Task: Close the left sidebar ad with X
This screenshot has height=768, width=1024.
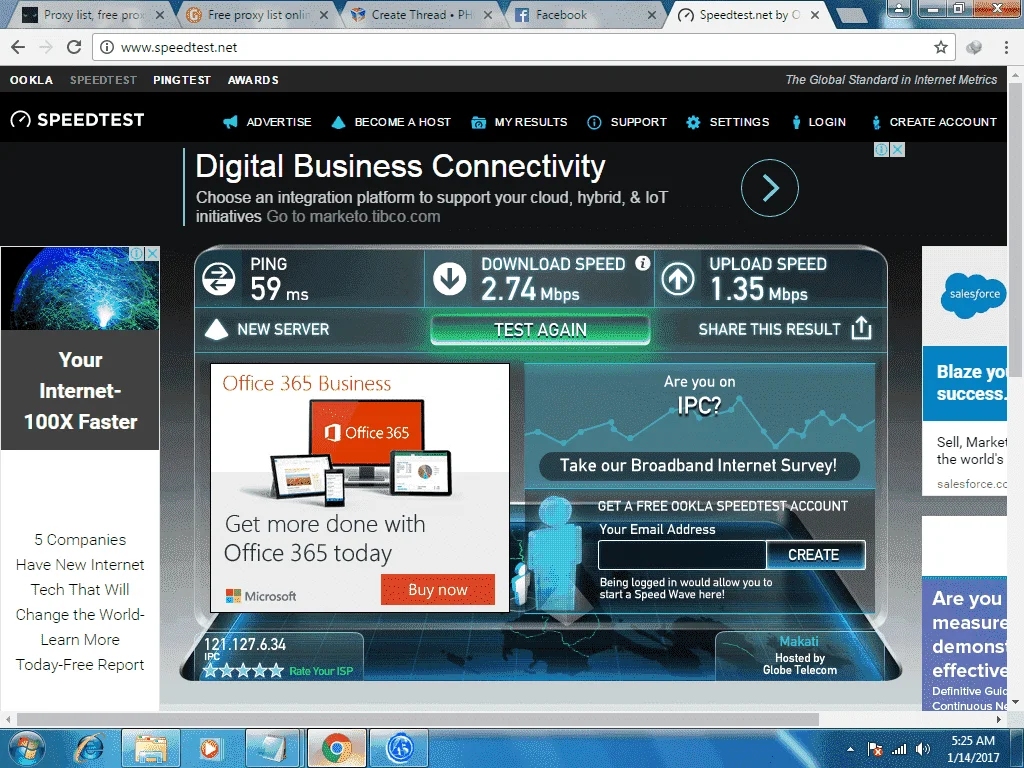Action: click(x=152, y=253)
